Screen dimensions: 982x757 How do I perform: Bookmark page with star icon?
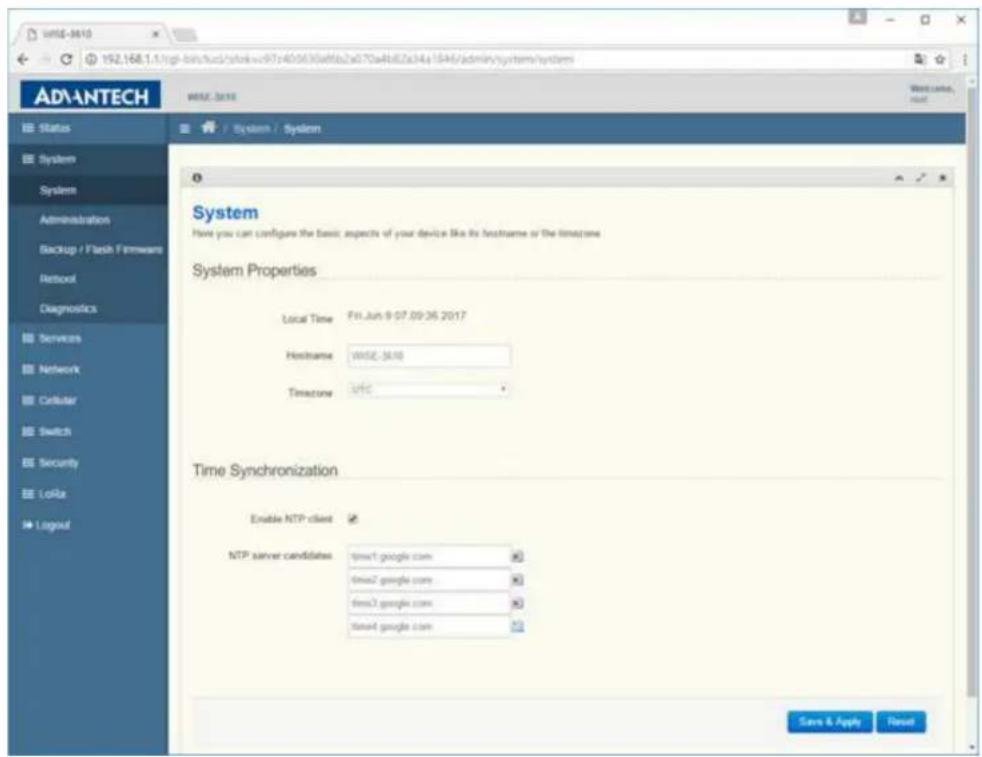(x=939, y=59)
